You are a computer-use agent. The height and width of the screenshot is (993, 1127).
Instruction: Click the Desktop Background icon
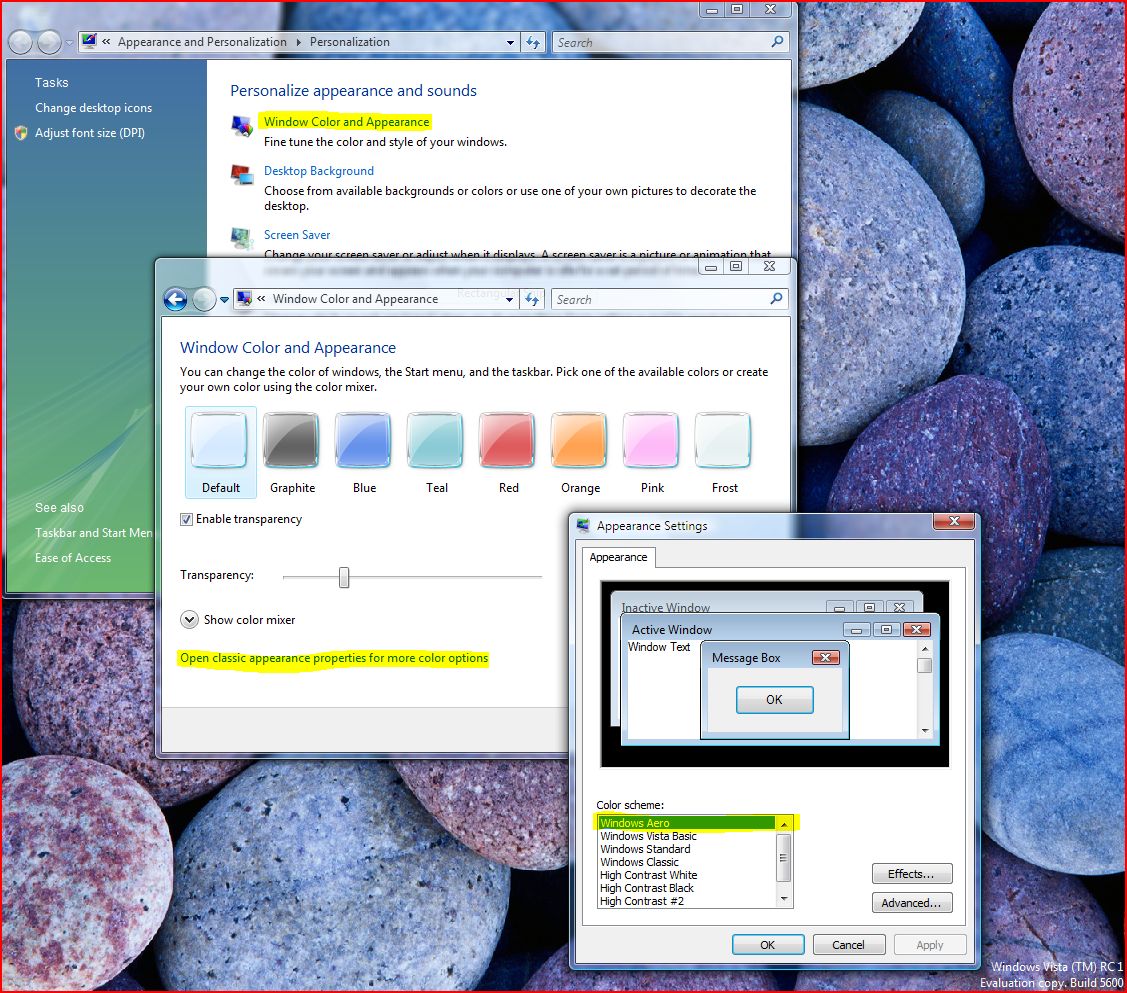pos(242,175)
